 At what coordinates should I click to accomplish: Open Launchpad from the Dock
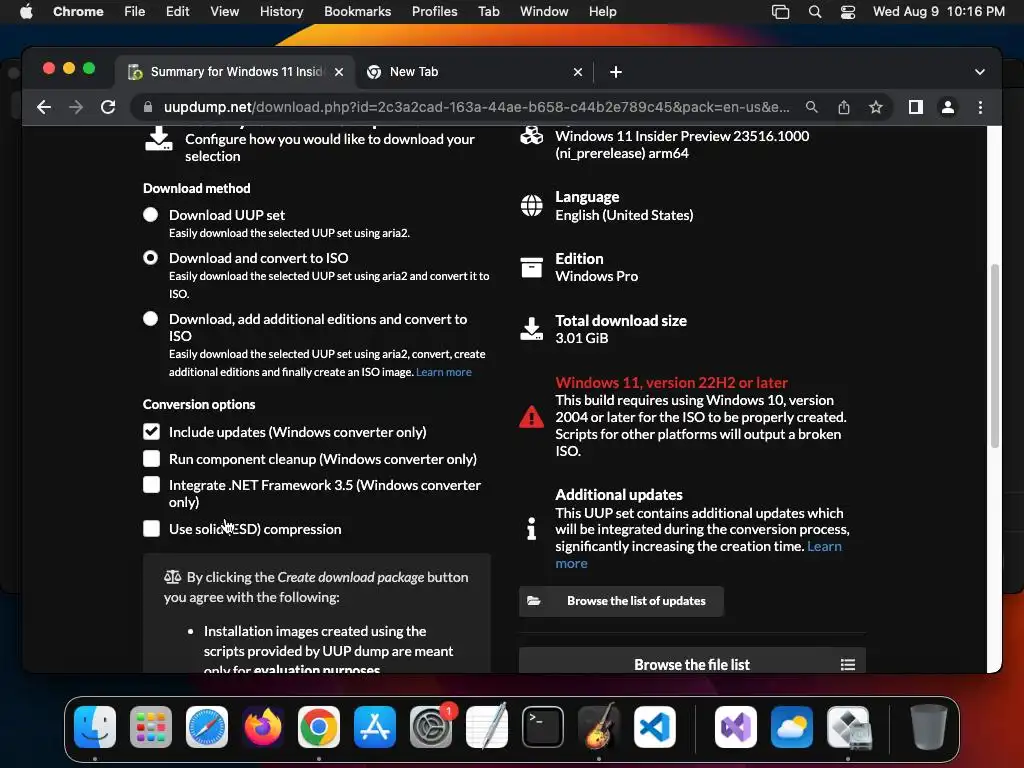(151, 726)
